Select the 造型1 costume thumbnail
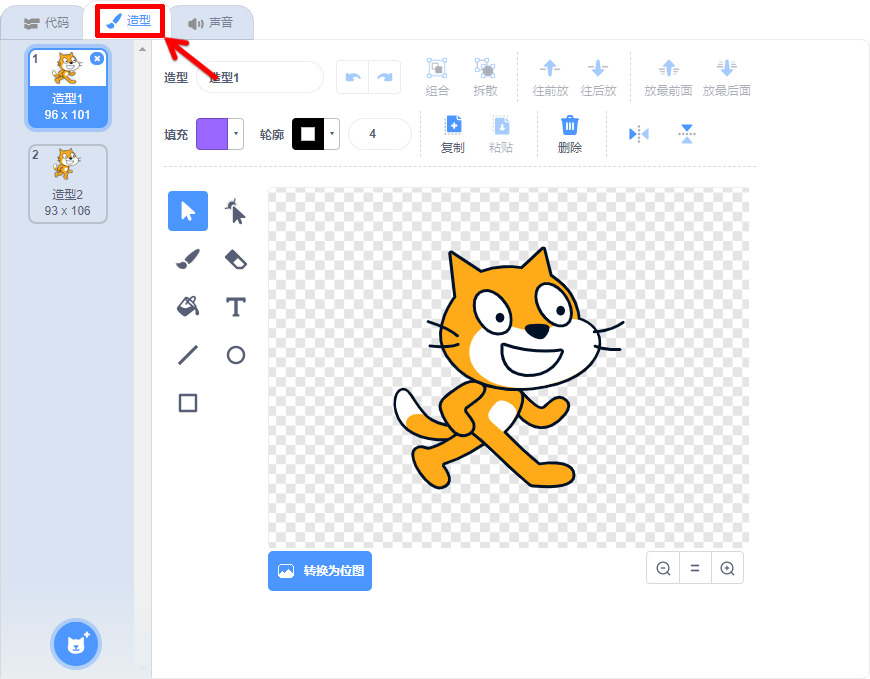 (x=68, y=89)
